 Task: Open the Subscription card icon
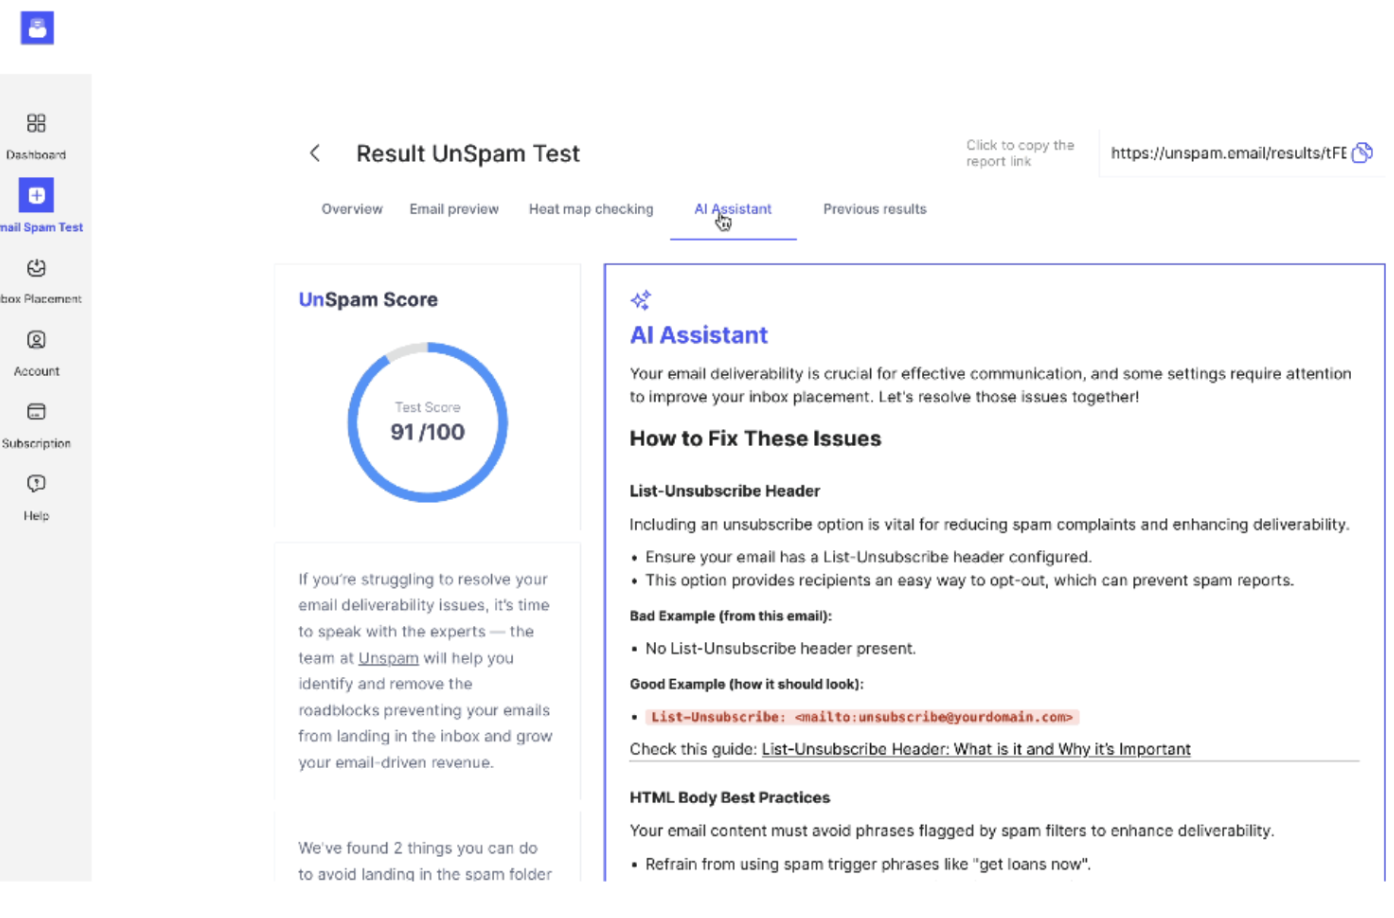36,412
